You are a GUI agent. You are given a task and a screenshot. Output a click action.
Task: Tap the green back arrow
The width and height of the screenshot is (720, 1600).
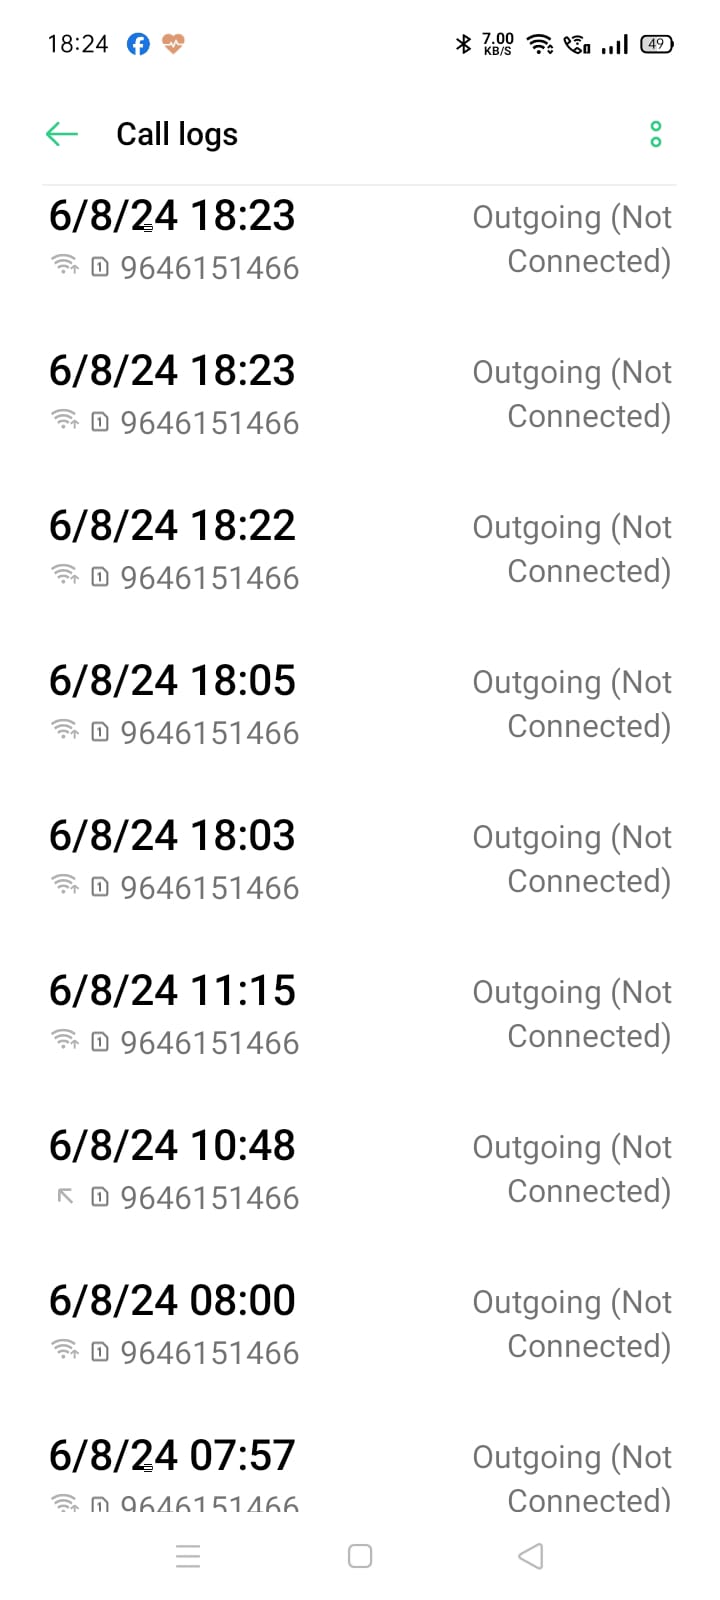[62, 134]
